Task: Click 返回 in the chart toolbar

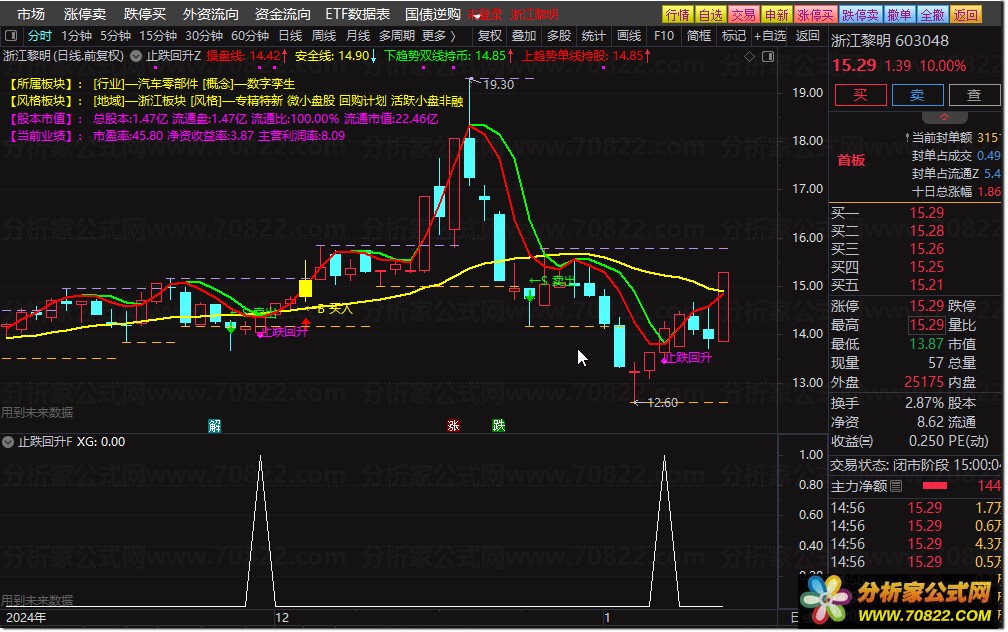Action: pos(807,35)
